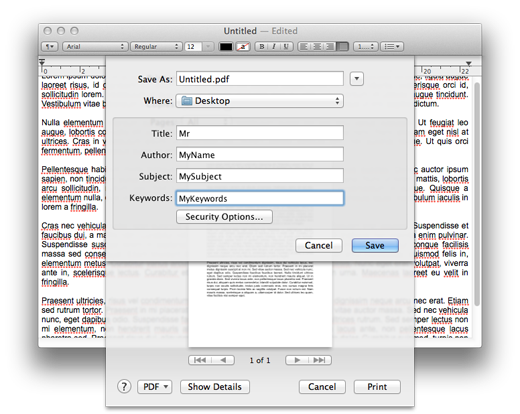The image size is (520, 414).
Task: Open the print dialog help button
Action: point(124,387)
